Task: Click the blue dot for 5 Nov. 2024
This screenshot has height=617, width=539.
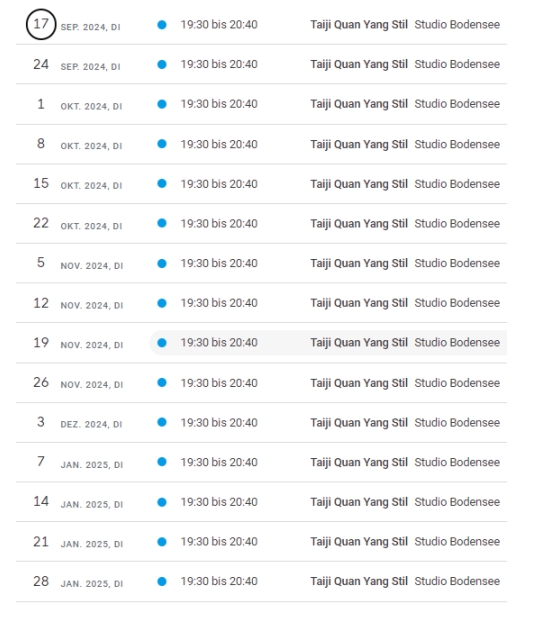Action: tap(162, 264)
